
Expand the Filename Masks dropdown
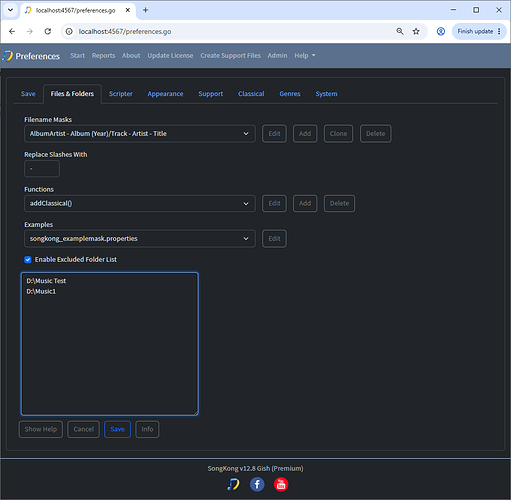[x=140, y=134]
